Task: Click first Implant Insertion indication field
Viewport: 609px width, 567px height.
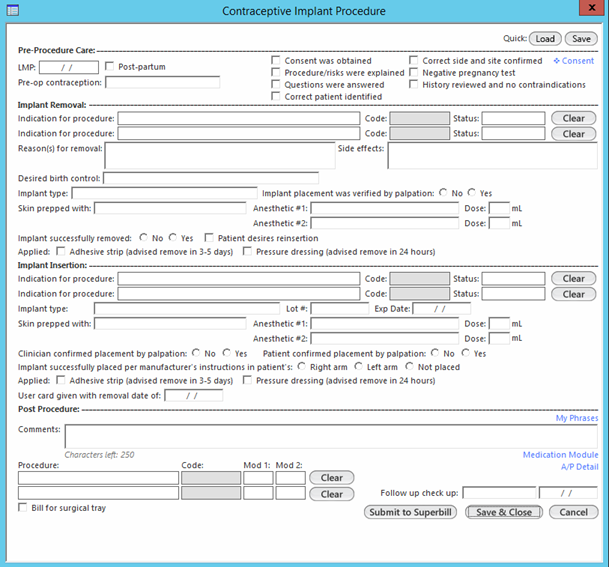Action: pos(239,279)
